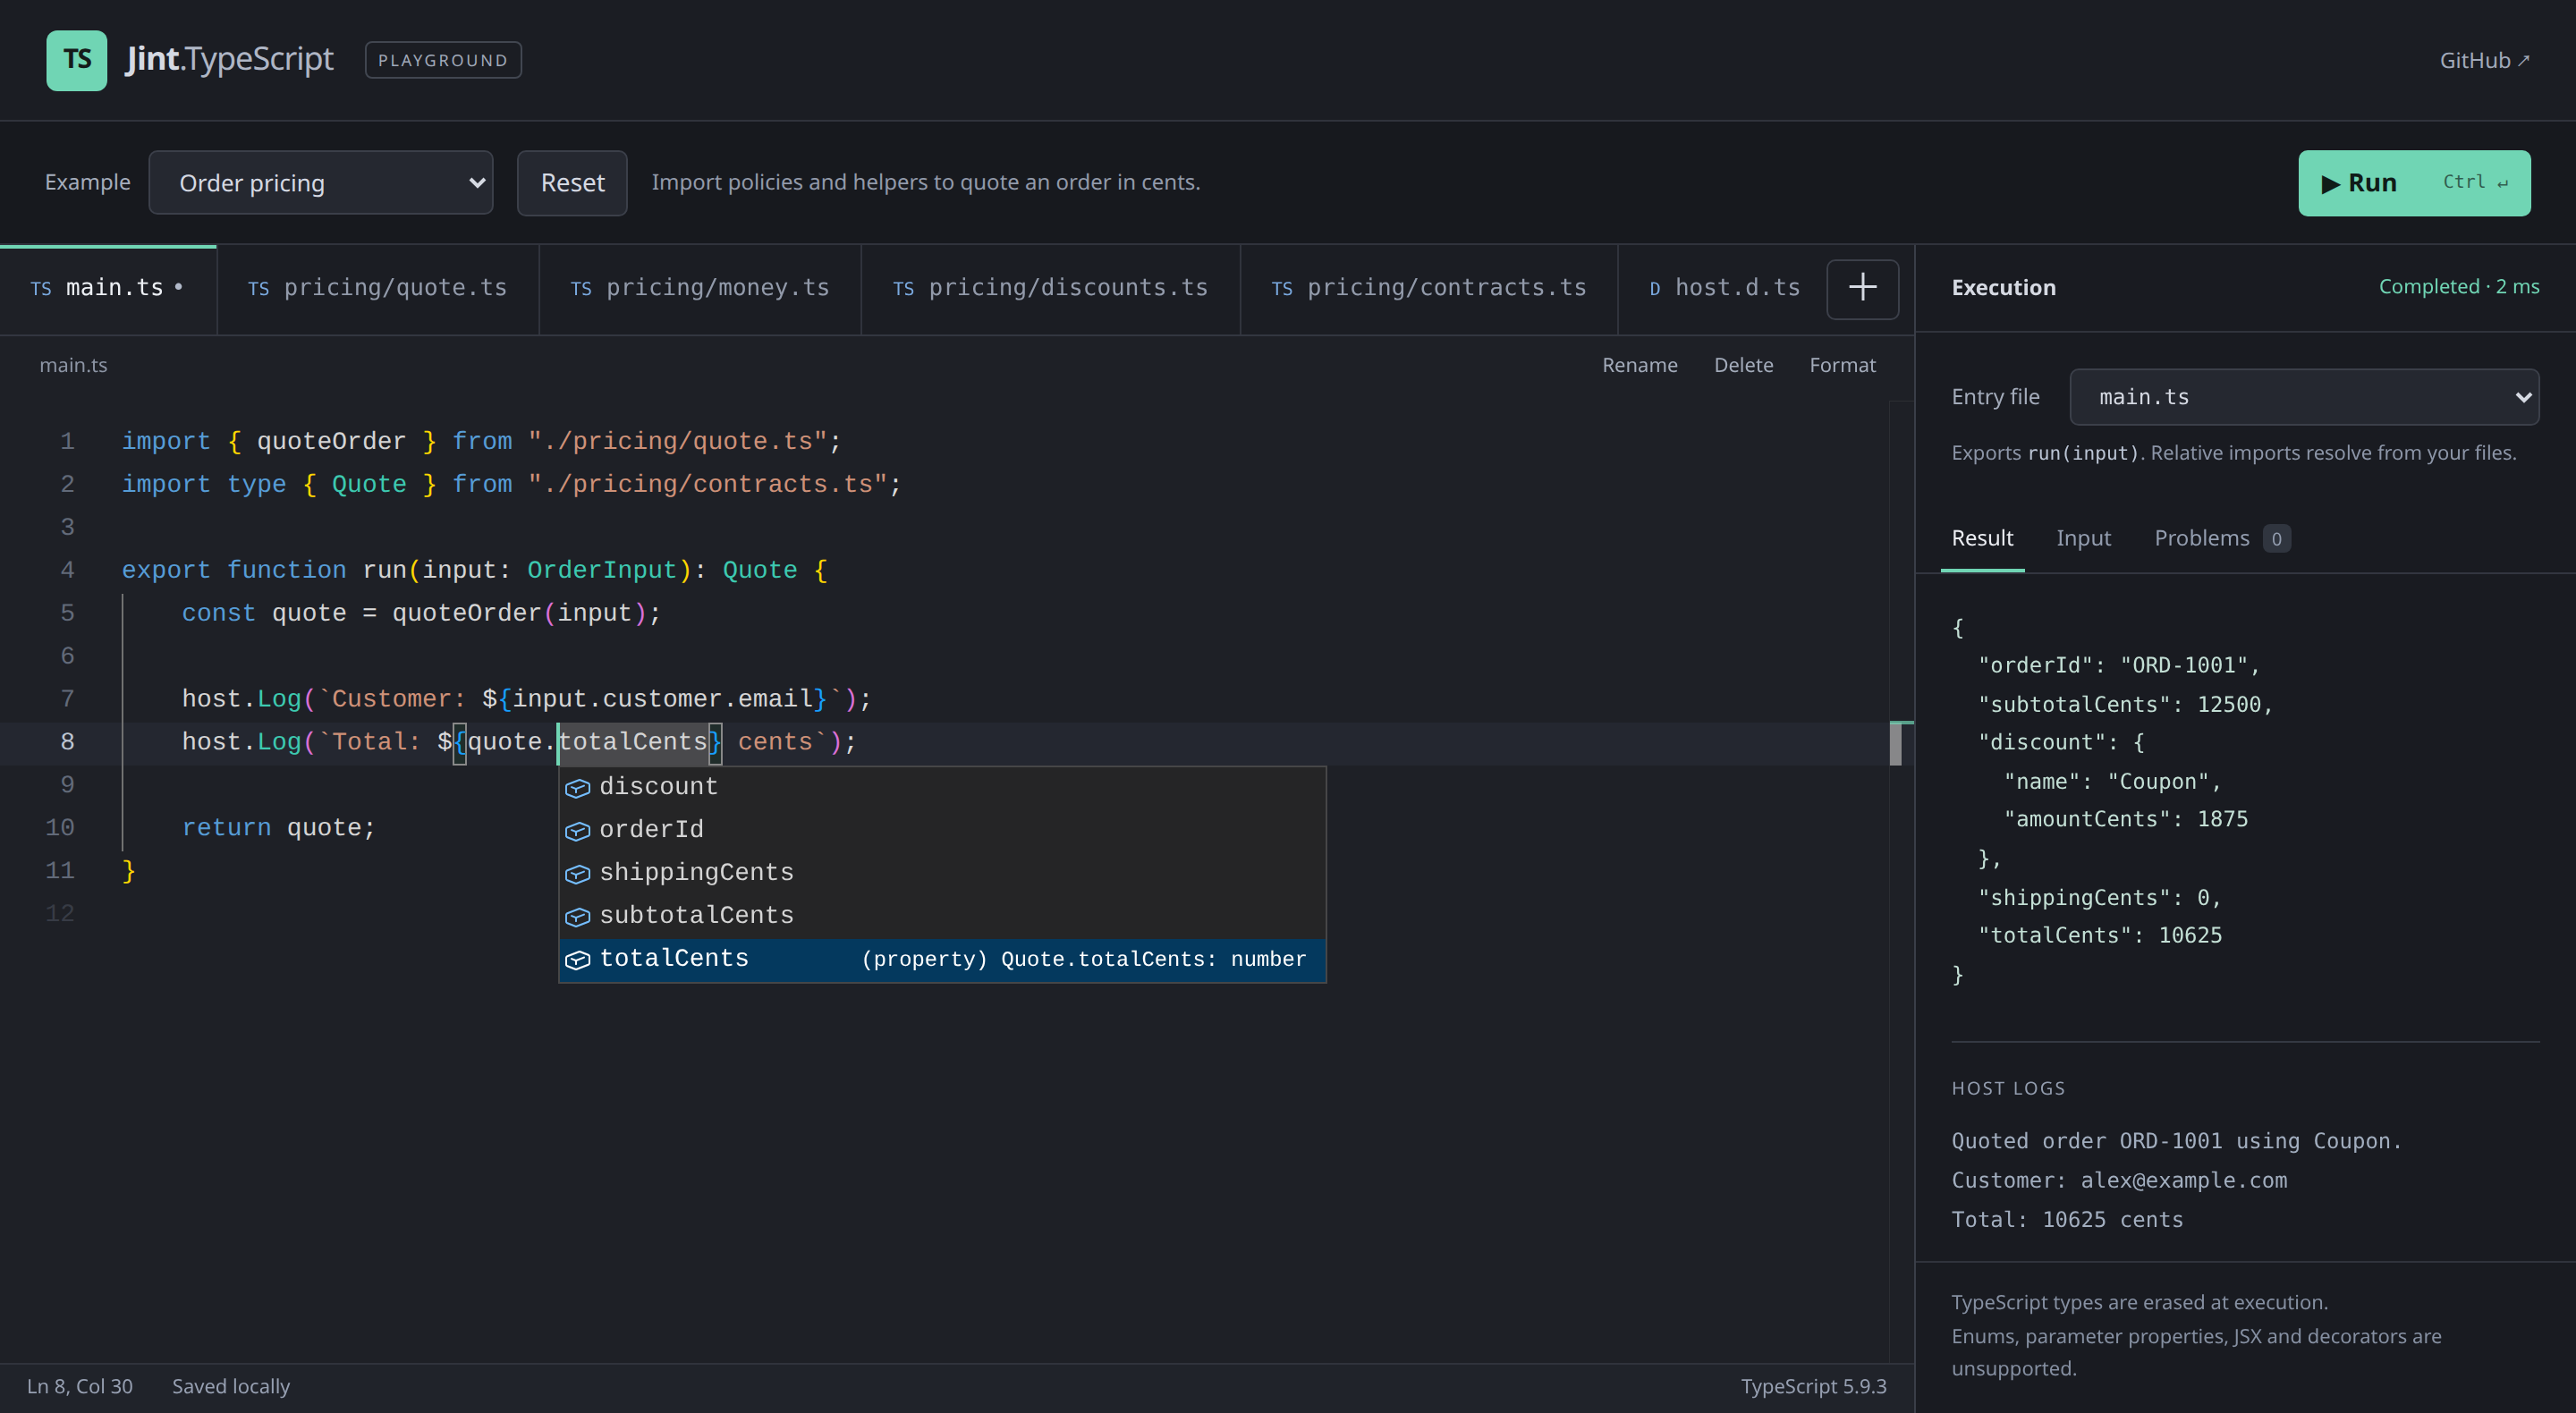The image size is (2576, 1413).
Task: Open the Example dropdown showing Order pricing
Action: [x=320, y=183]
